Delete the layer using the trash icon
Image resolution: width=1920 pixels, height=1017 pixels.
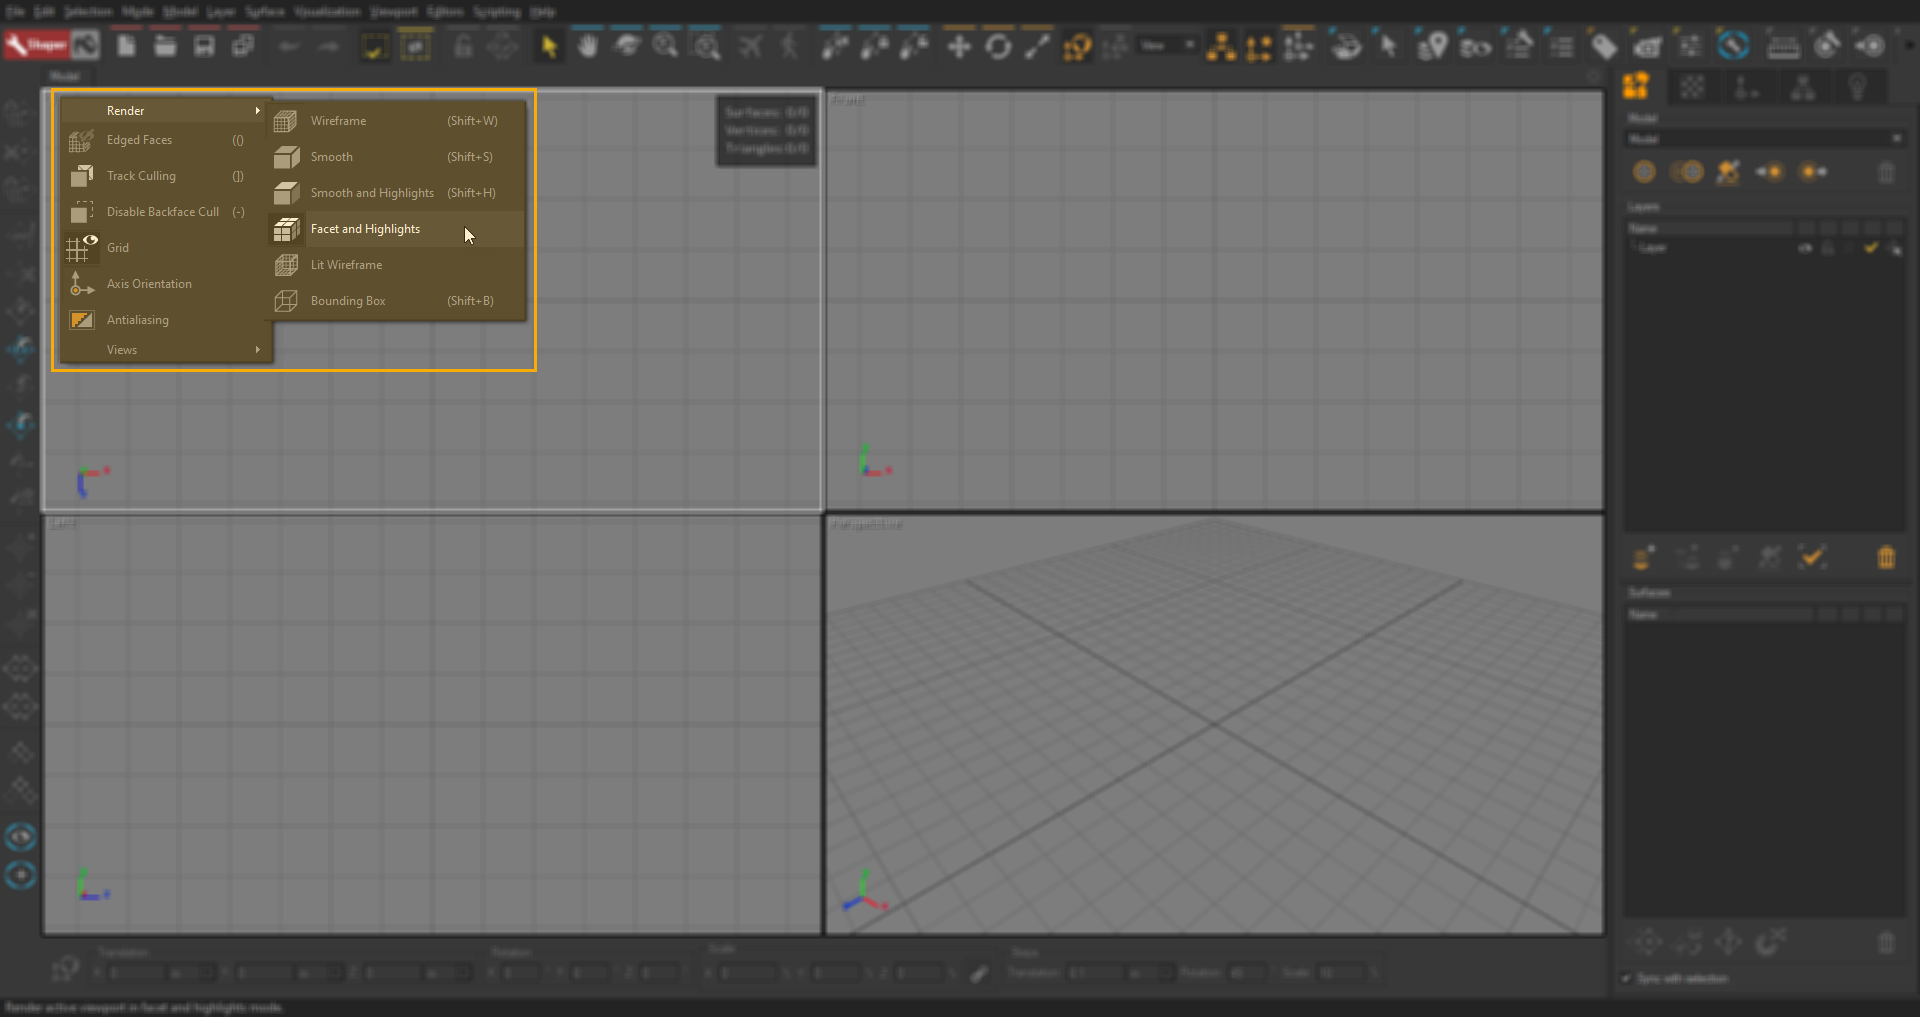coord(1887,172)
